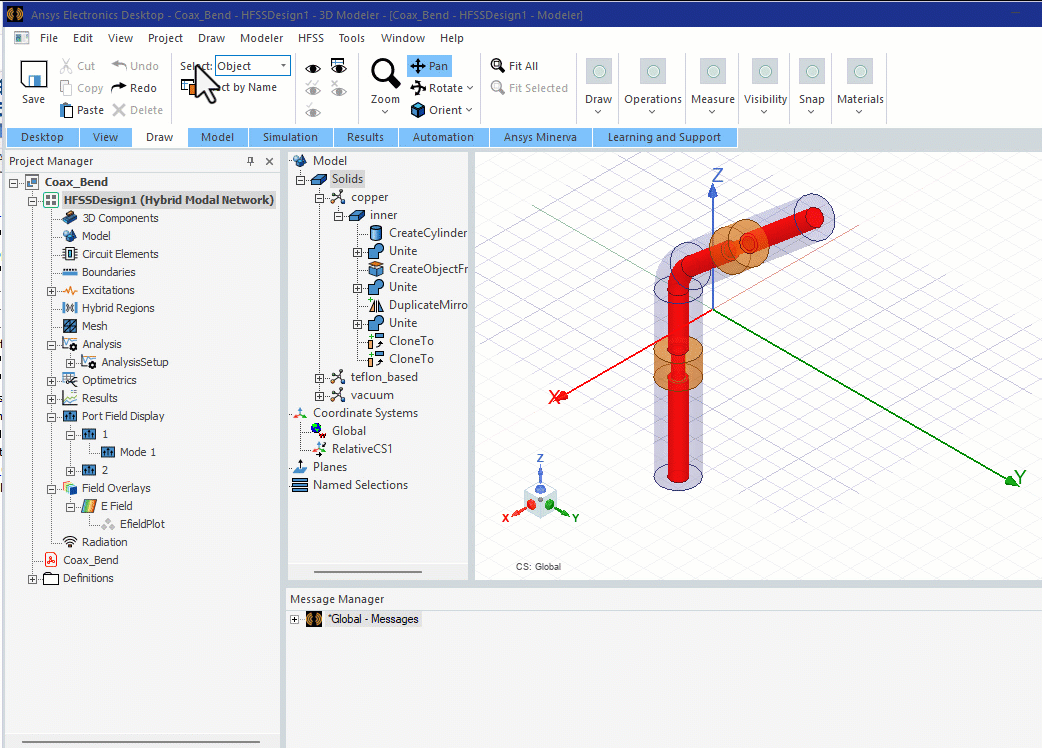Close the Project Manager panel
The width and height of the screenshot is (1042, 748).
(x=269, y=161)
